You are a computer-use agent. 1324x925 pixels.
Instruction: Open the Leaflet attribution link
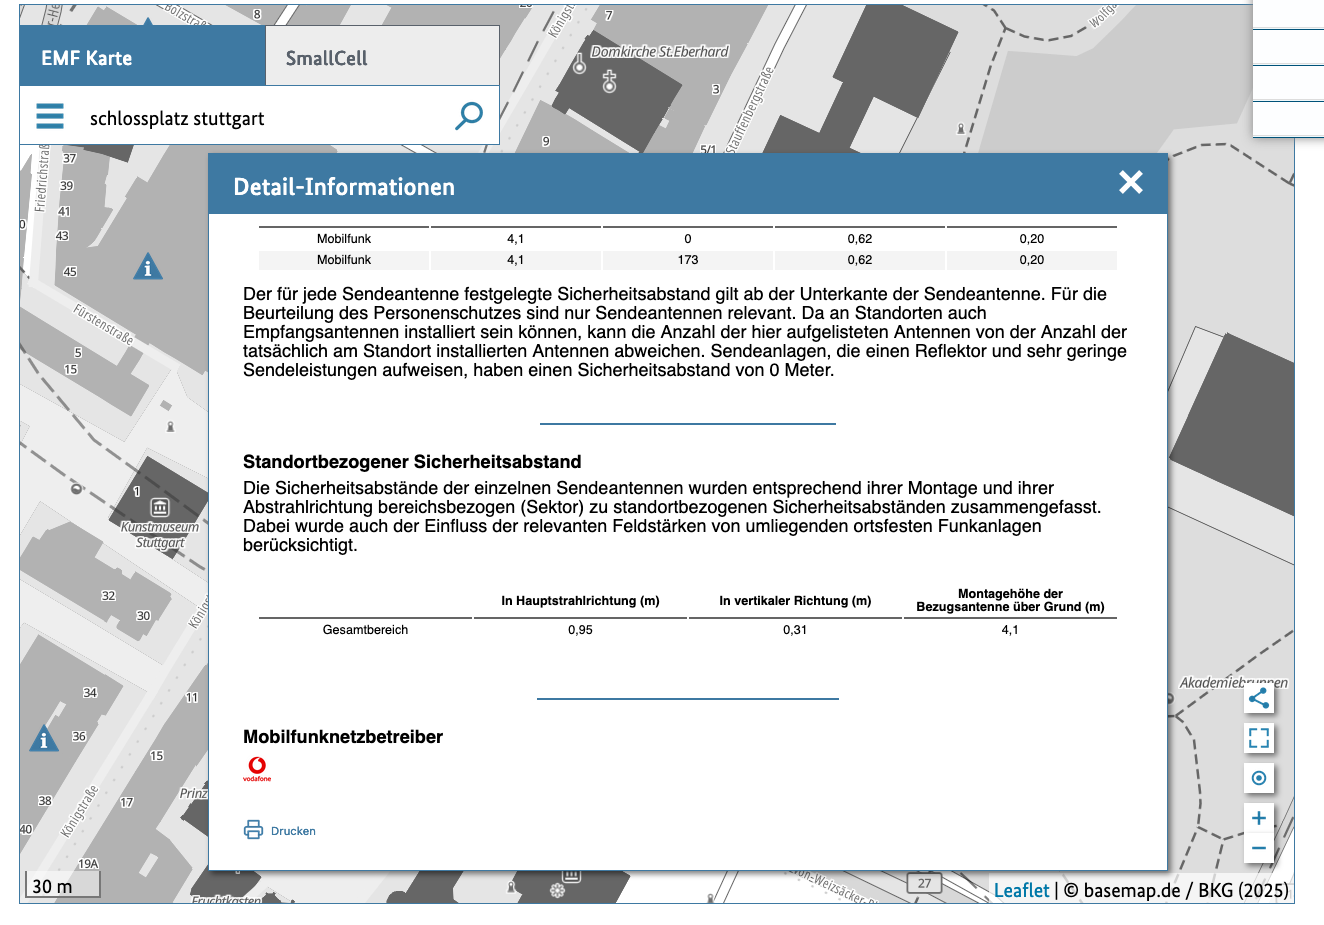pyautogui.click(x=1021, y=890)
